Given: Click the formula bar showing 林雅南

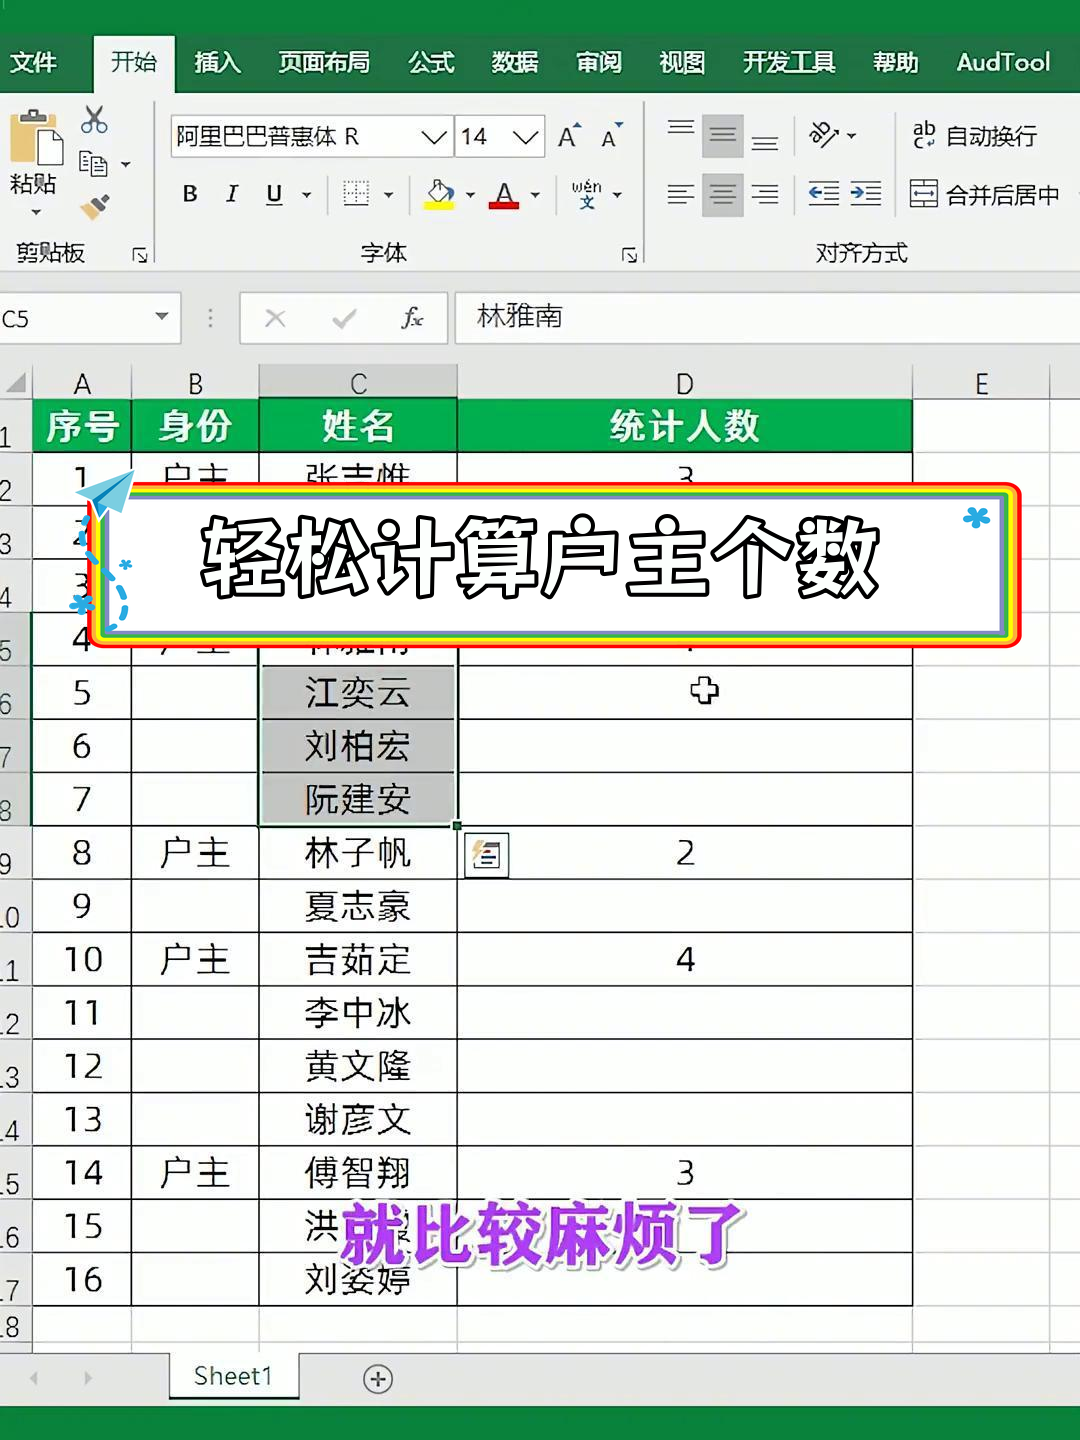Looking at the screenshot, I should (760, 318).
